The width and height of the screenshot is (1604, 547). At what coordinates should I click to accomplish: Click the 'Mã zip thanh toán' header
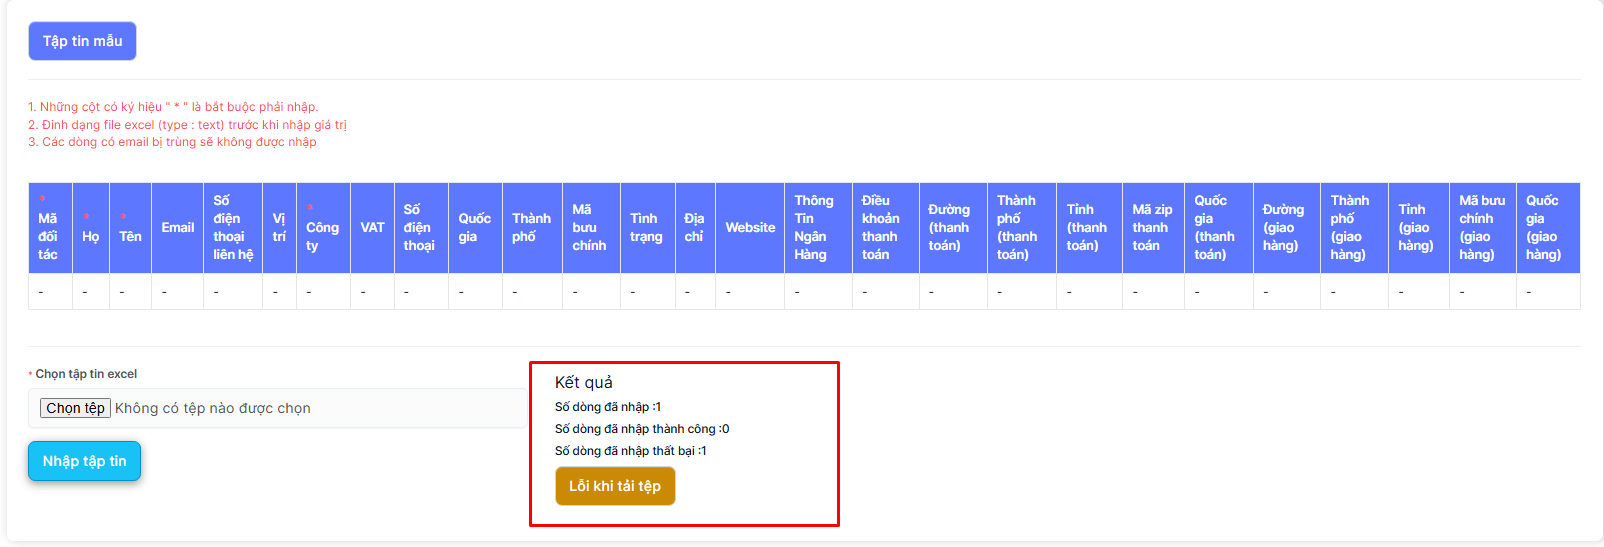point(1152,228)
